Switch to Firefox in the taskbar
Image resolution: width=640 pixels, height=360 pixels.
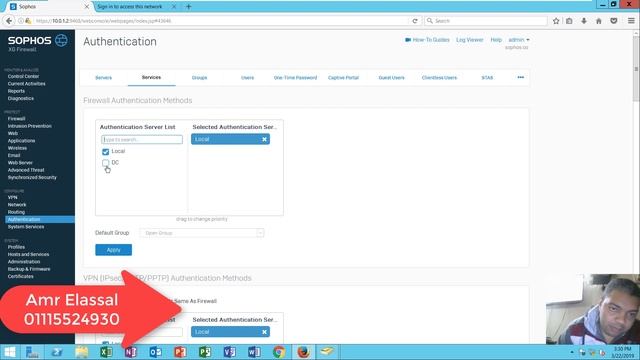point(303,352)
